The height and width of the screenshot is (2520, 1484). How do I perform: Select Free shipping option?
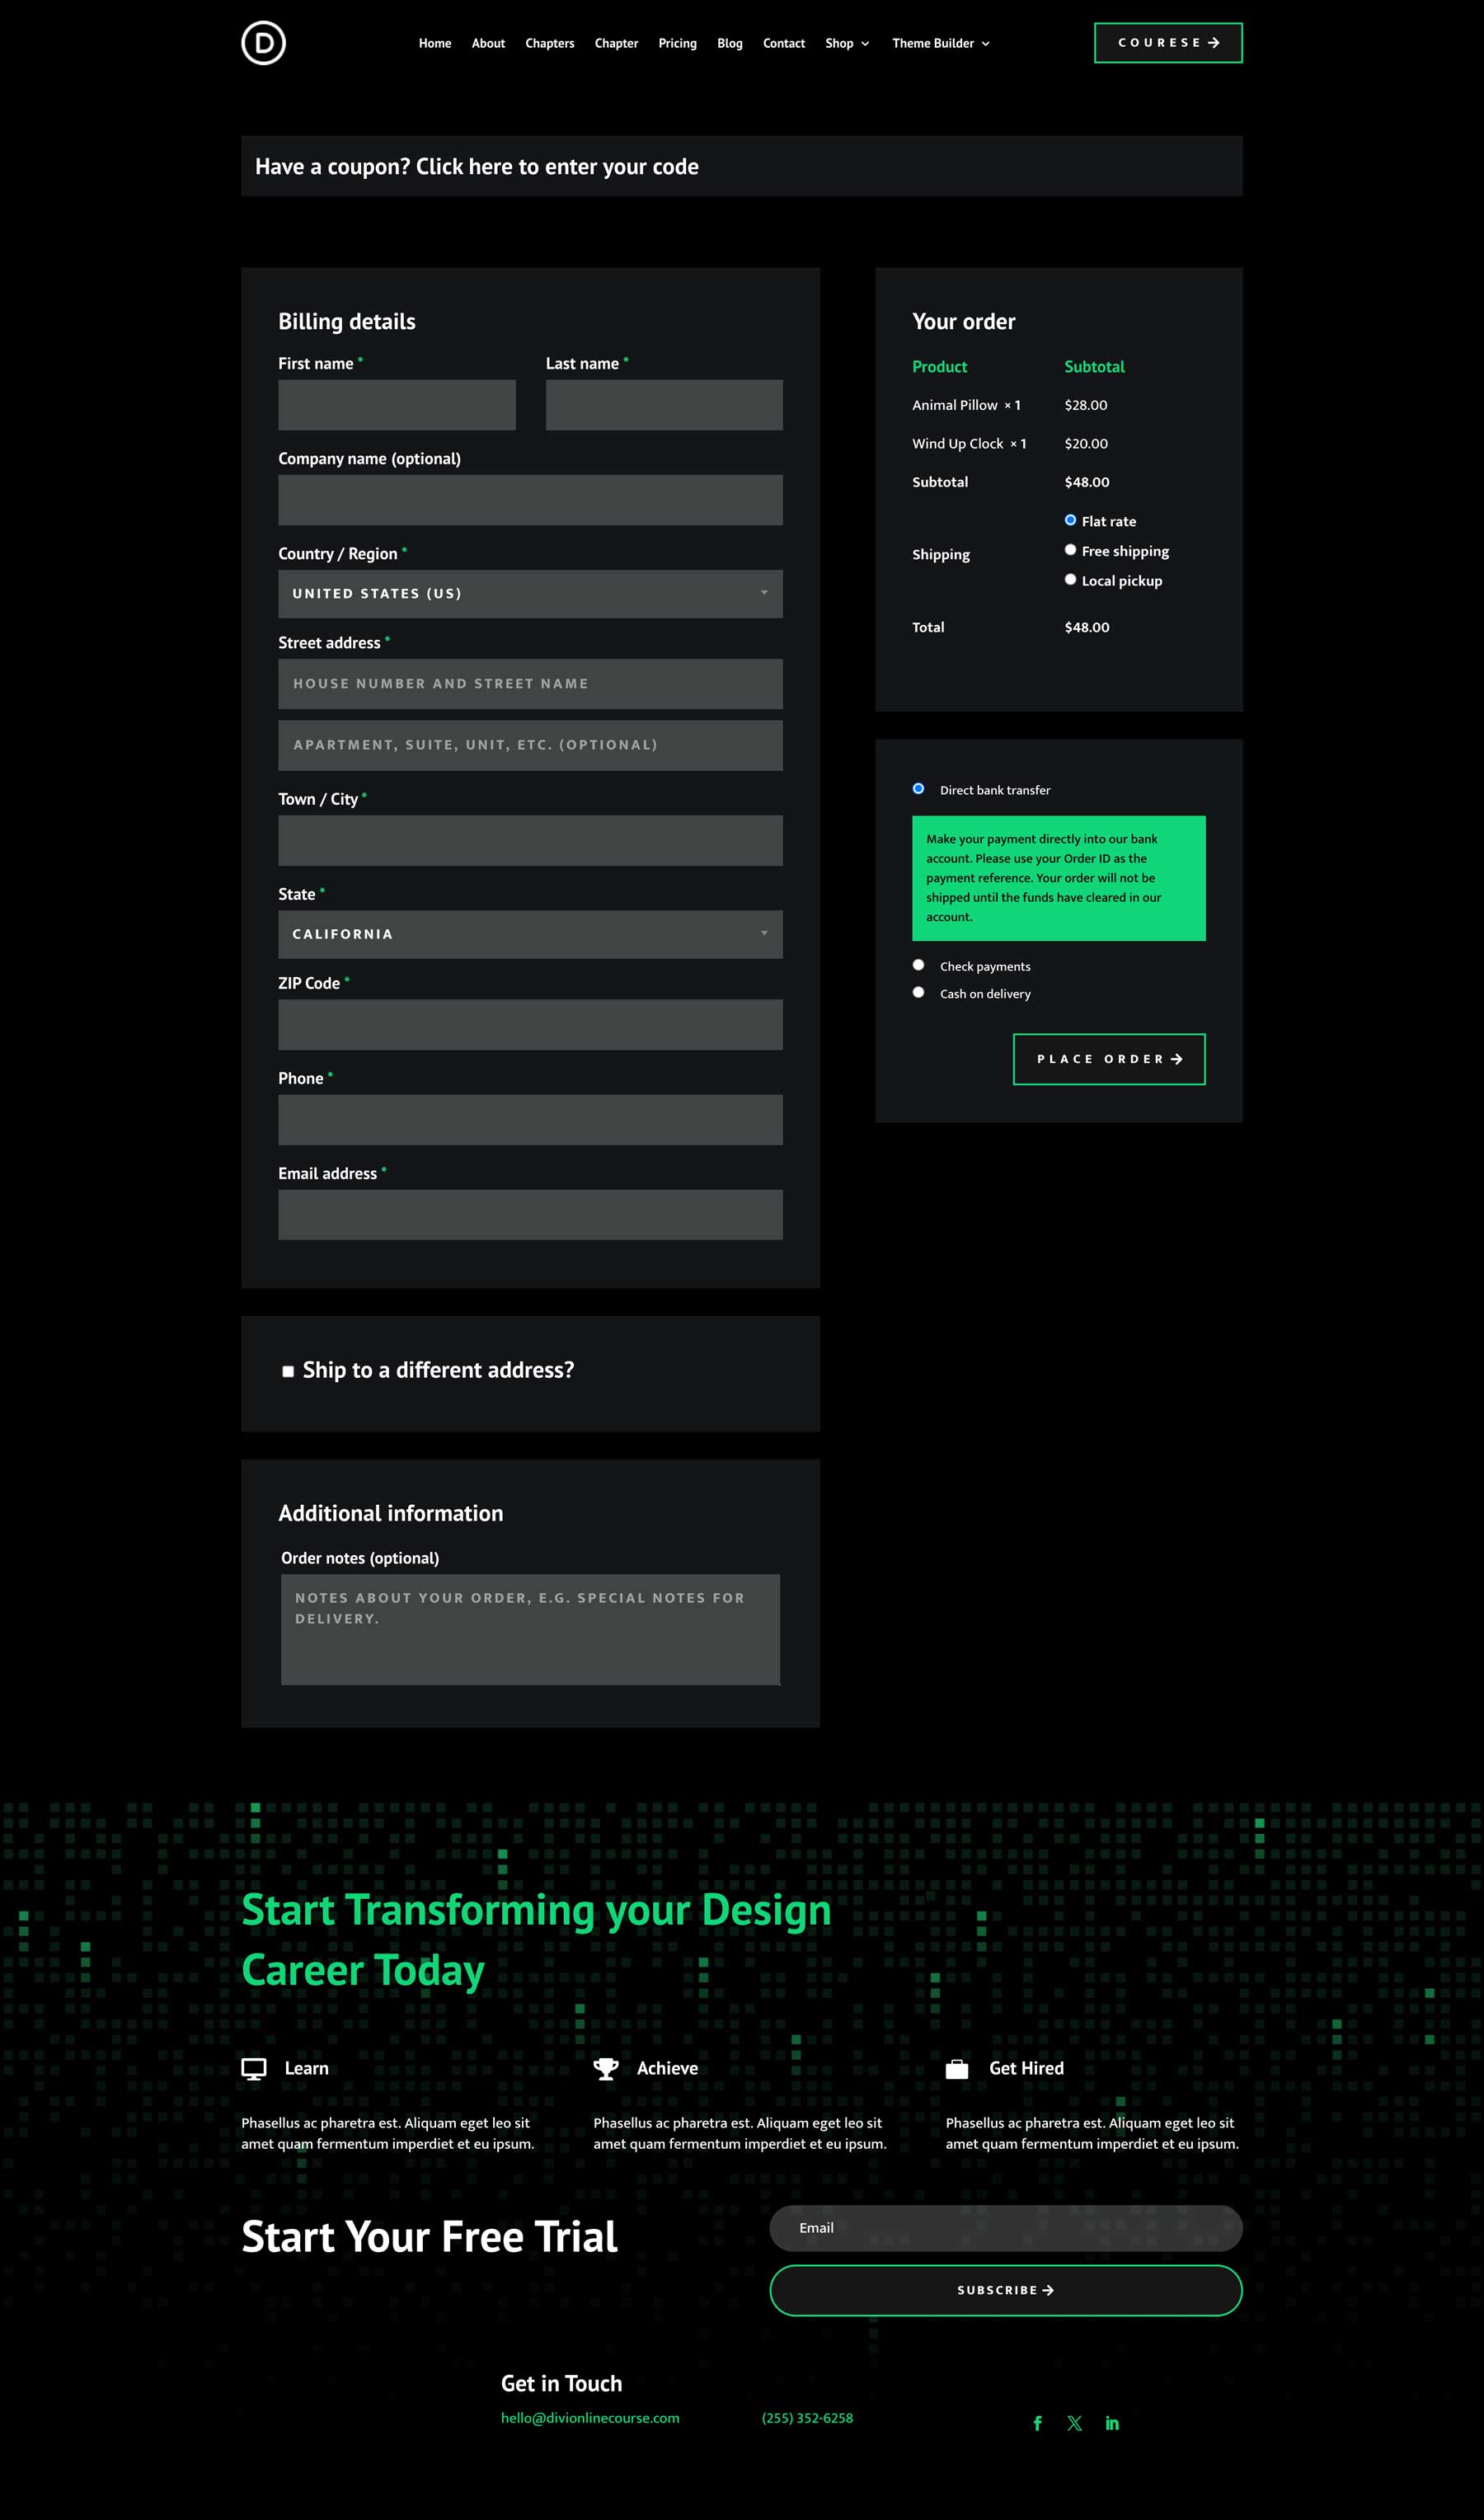click(1070, 550)
